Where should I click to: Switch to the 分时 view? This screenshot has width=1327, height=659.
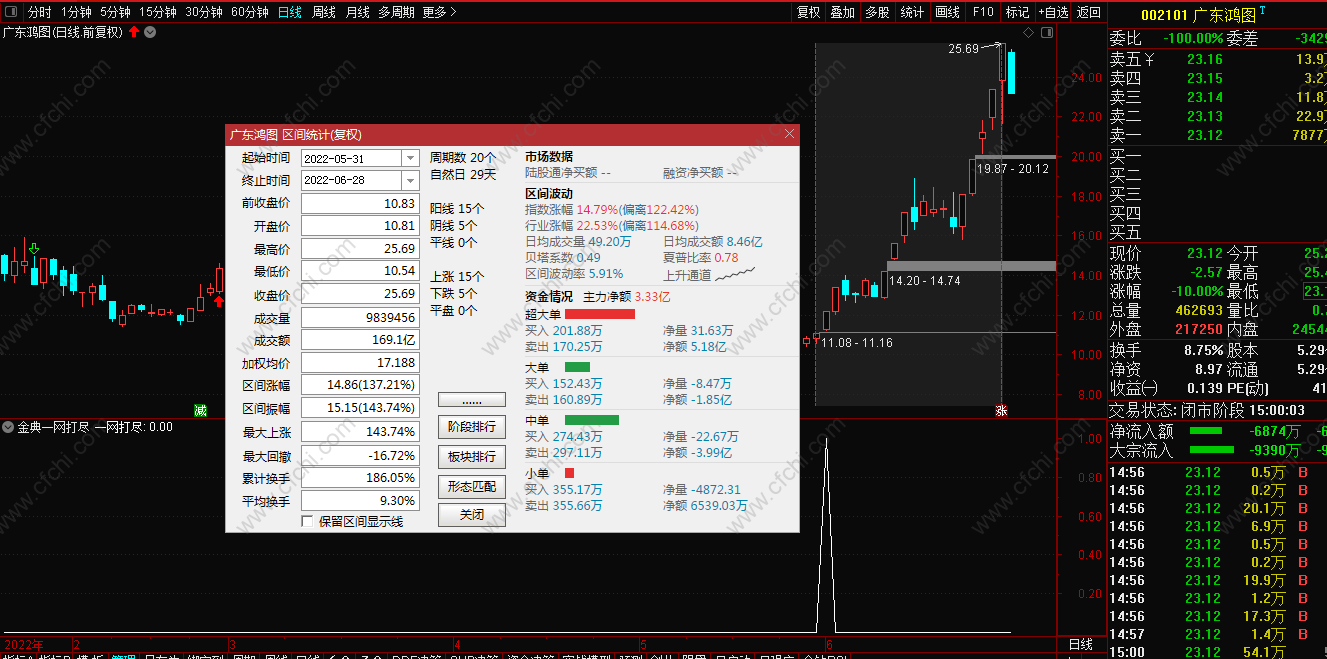click(39, 12)
